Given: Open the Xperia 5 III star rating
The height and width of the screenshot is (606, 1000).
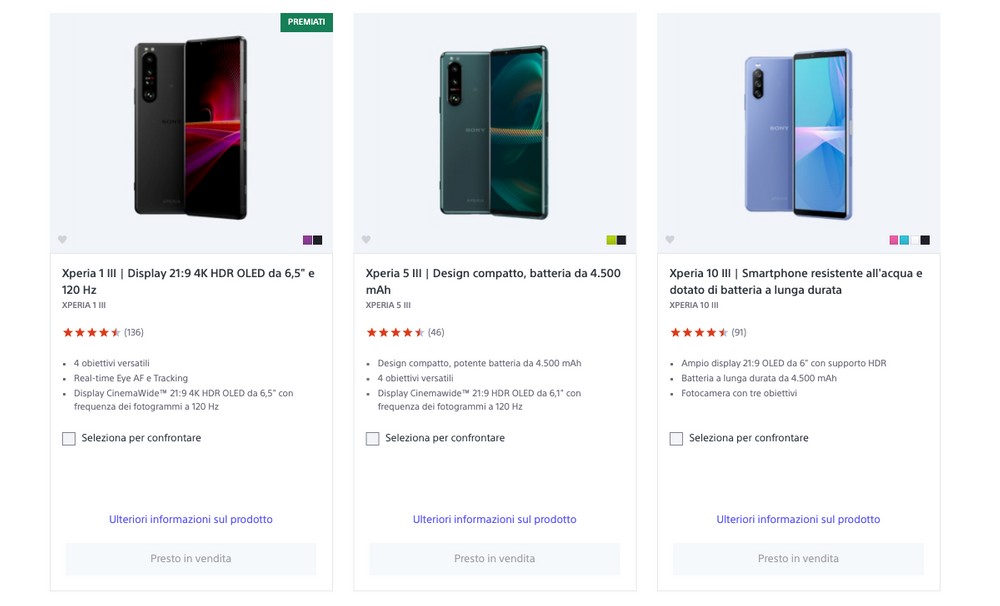Looking at the screenshot, I should tap(405, 332).
